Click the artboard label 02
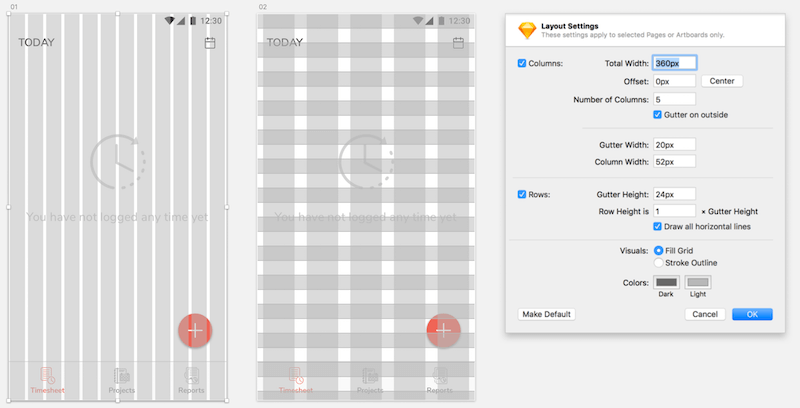800x408 pixels. click(x=262, y=7)
